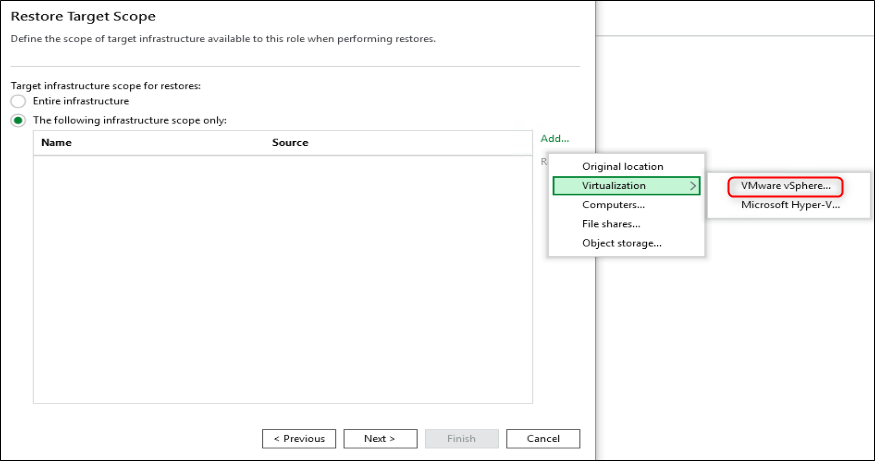This screenshot has height=461, width=875.
Task: Choose Original location from the menu
Action: pyautogui.click(x=622, y=167)
